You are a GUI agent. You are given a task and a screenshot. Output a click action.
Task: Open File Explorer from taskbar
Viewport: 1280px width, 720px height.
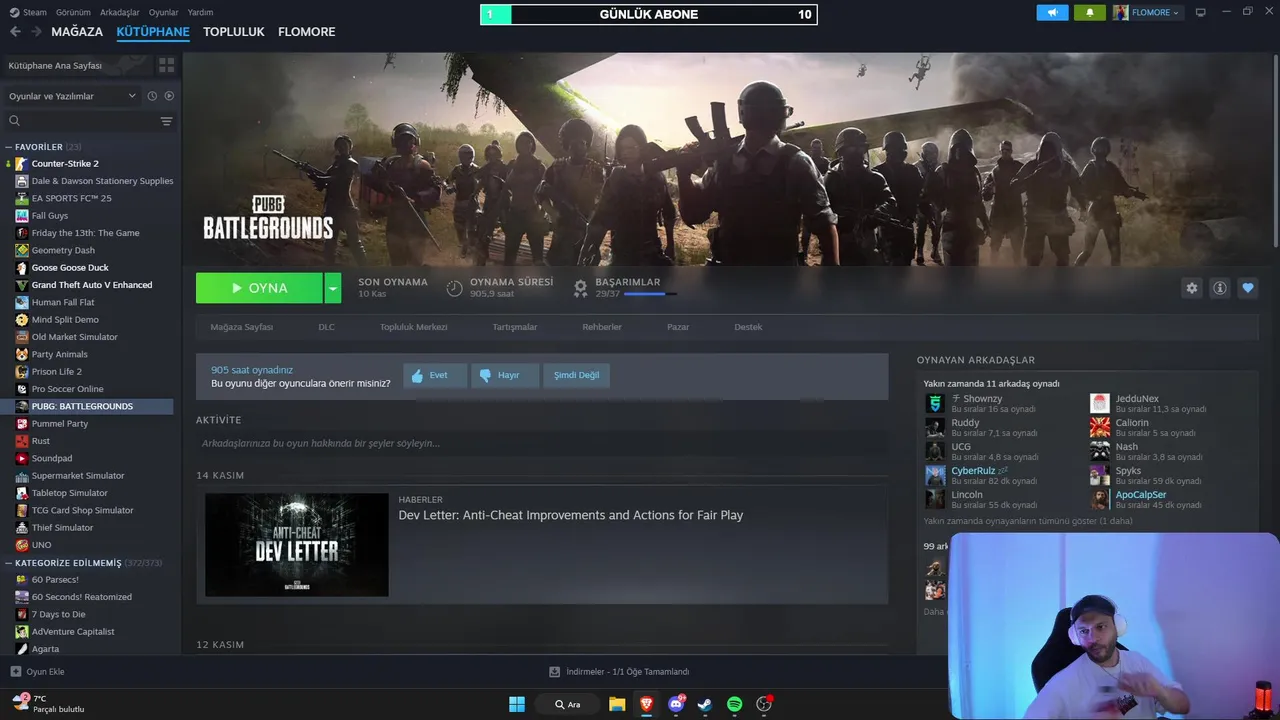click(617, 704)
